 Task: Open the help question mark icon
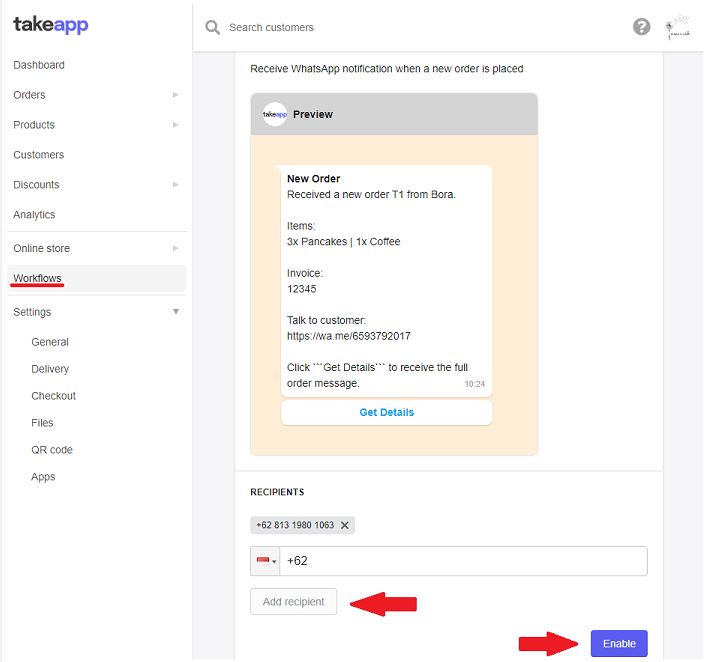tap(642, 27)
